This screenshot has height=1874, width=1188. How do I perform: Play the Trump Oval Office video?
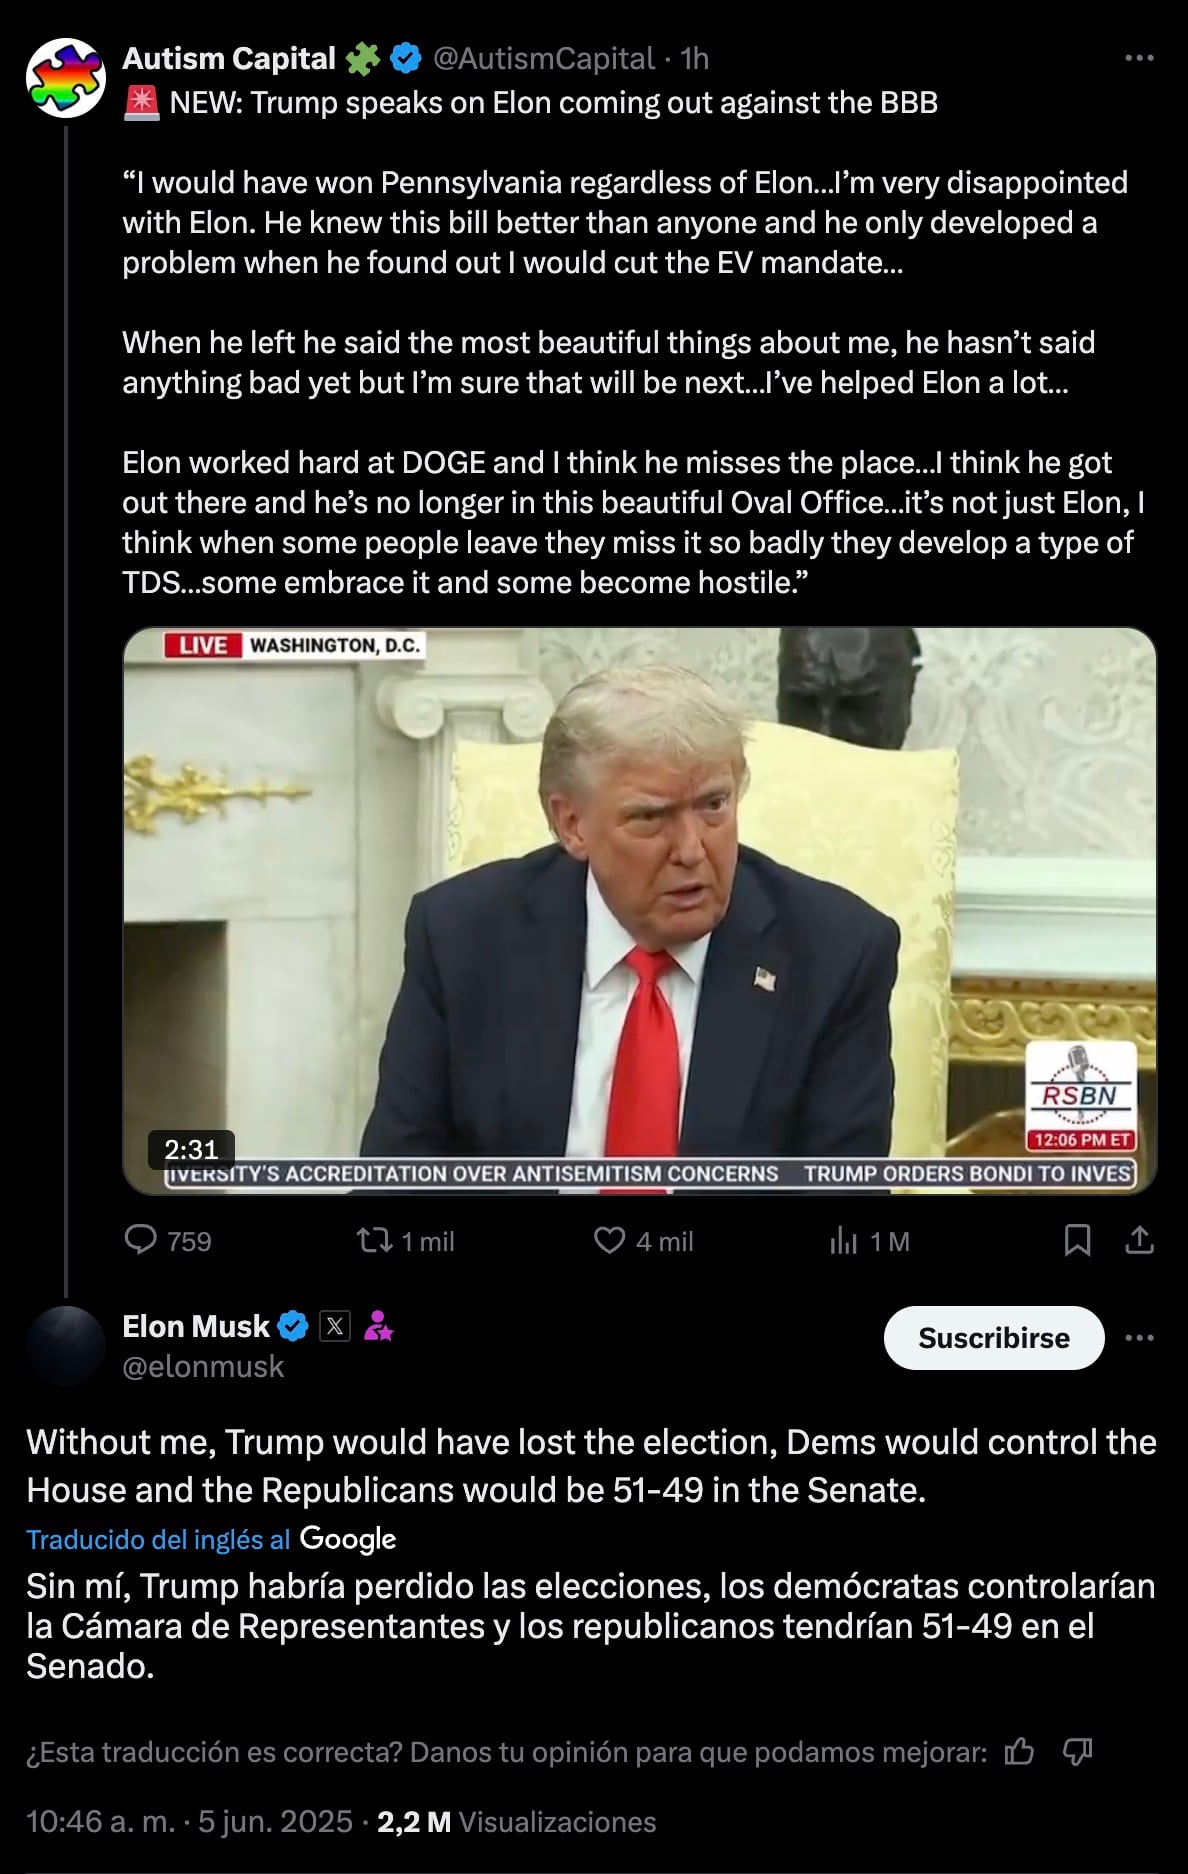640,910
